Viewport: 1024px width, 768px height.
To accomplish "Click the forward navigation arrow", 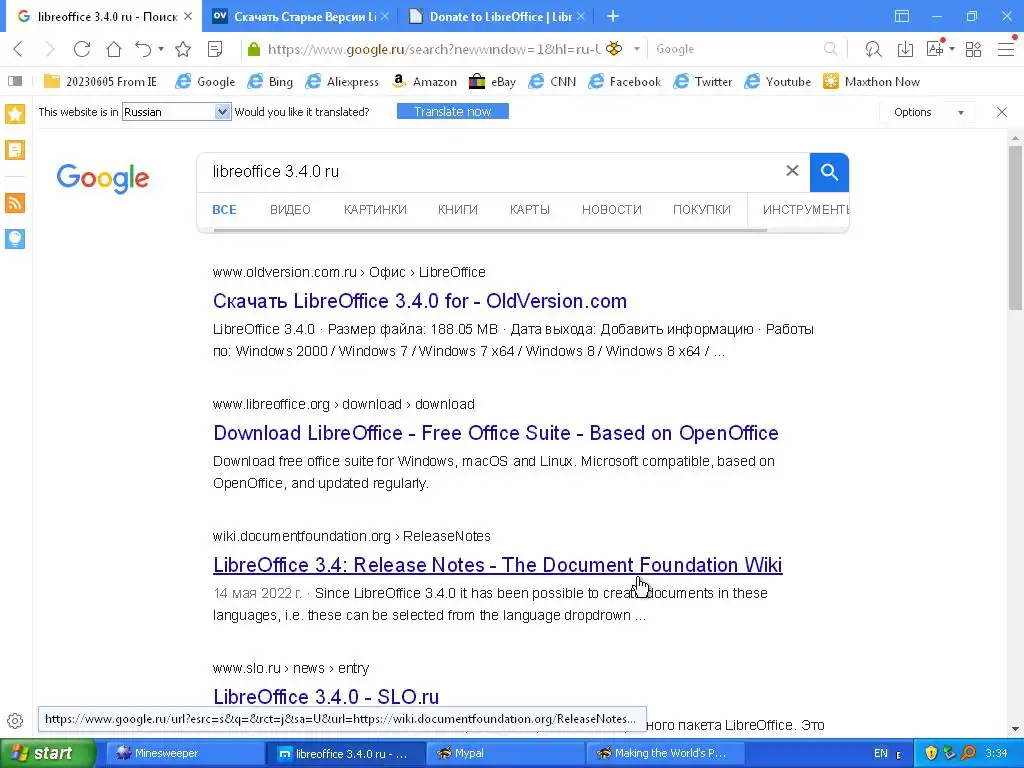I will tap(50, 49).
